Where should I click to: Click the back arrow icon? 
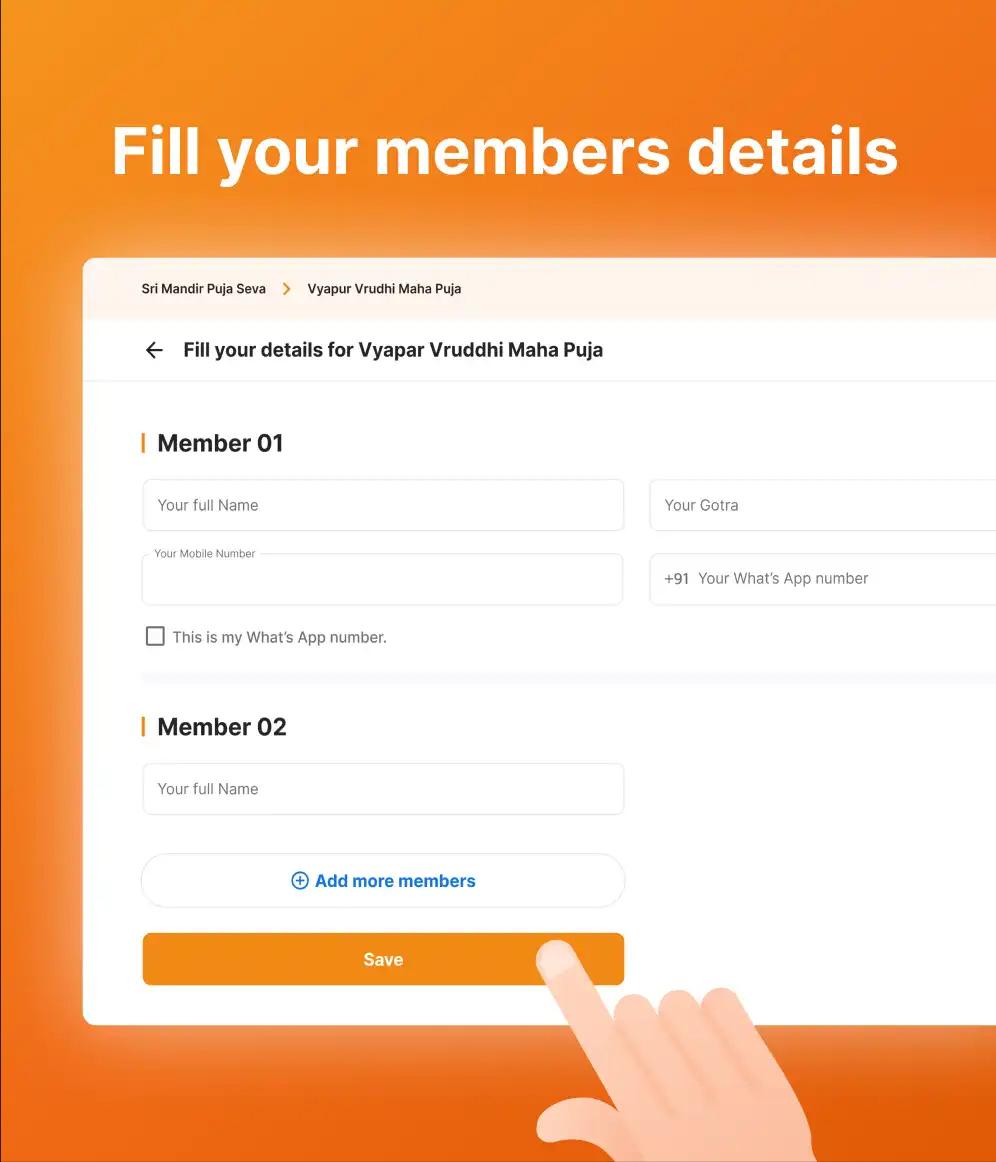(x=154, y=350)
